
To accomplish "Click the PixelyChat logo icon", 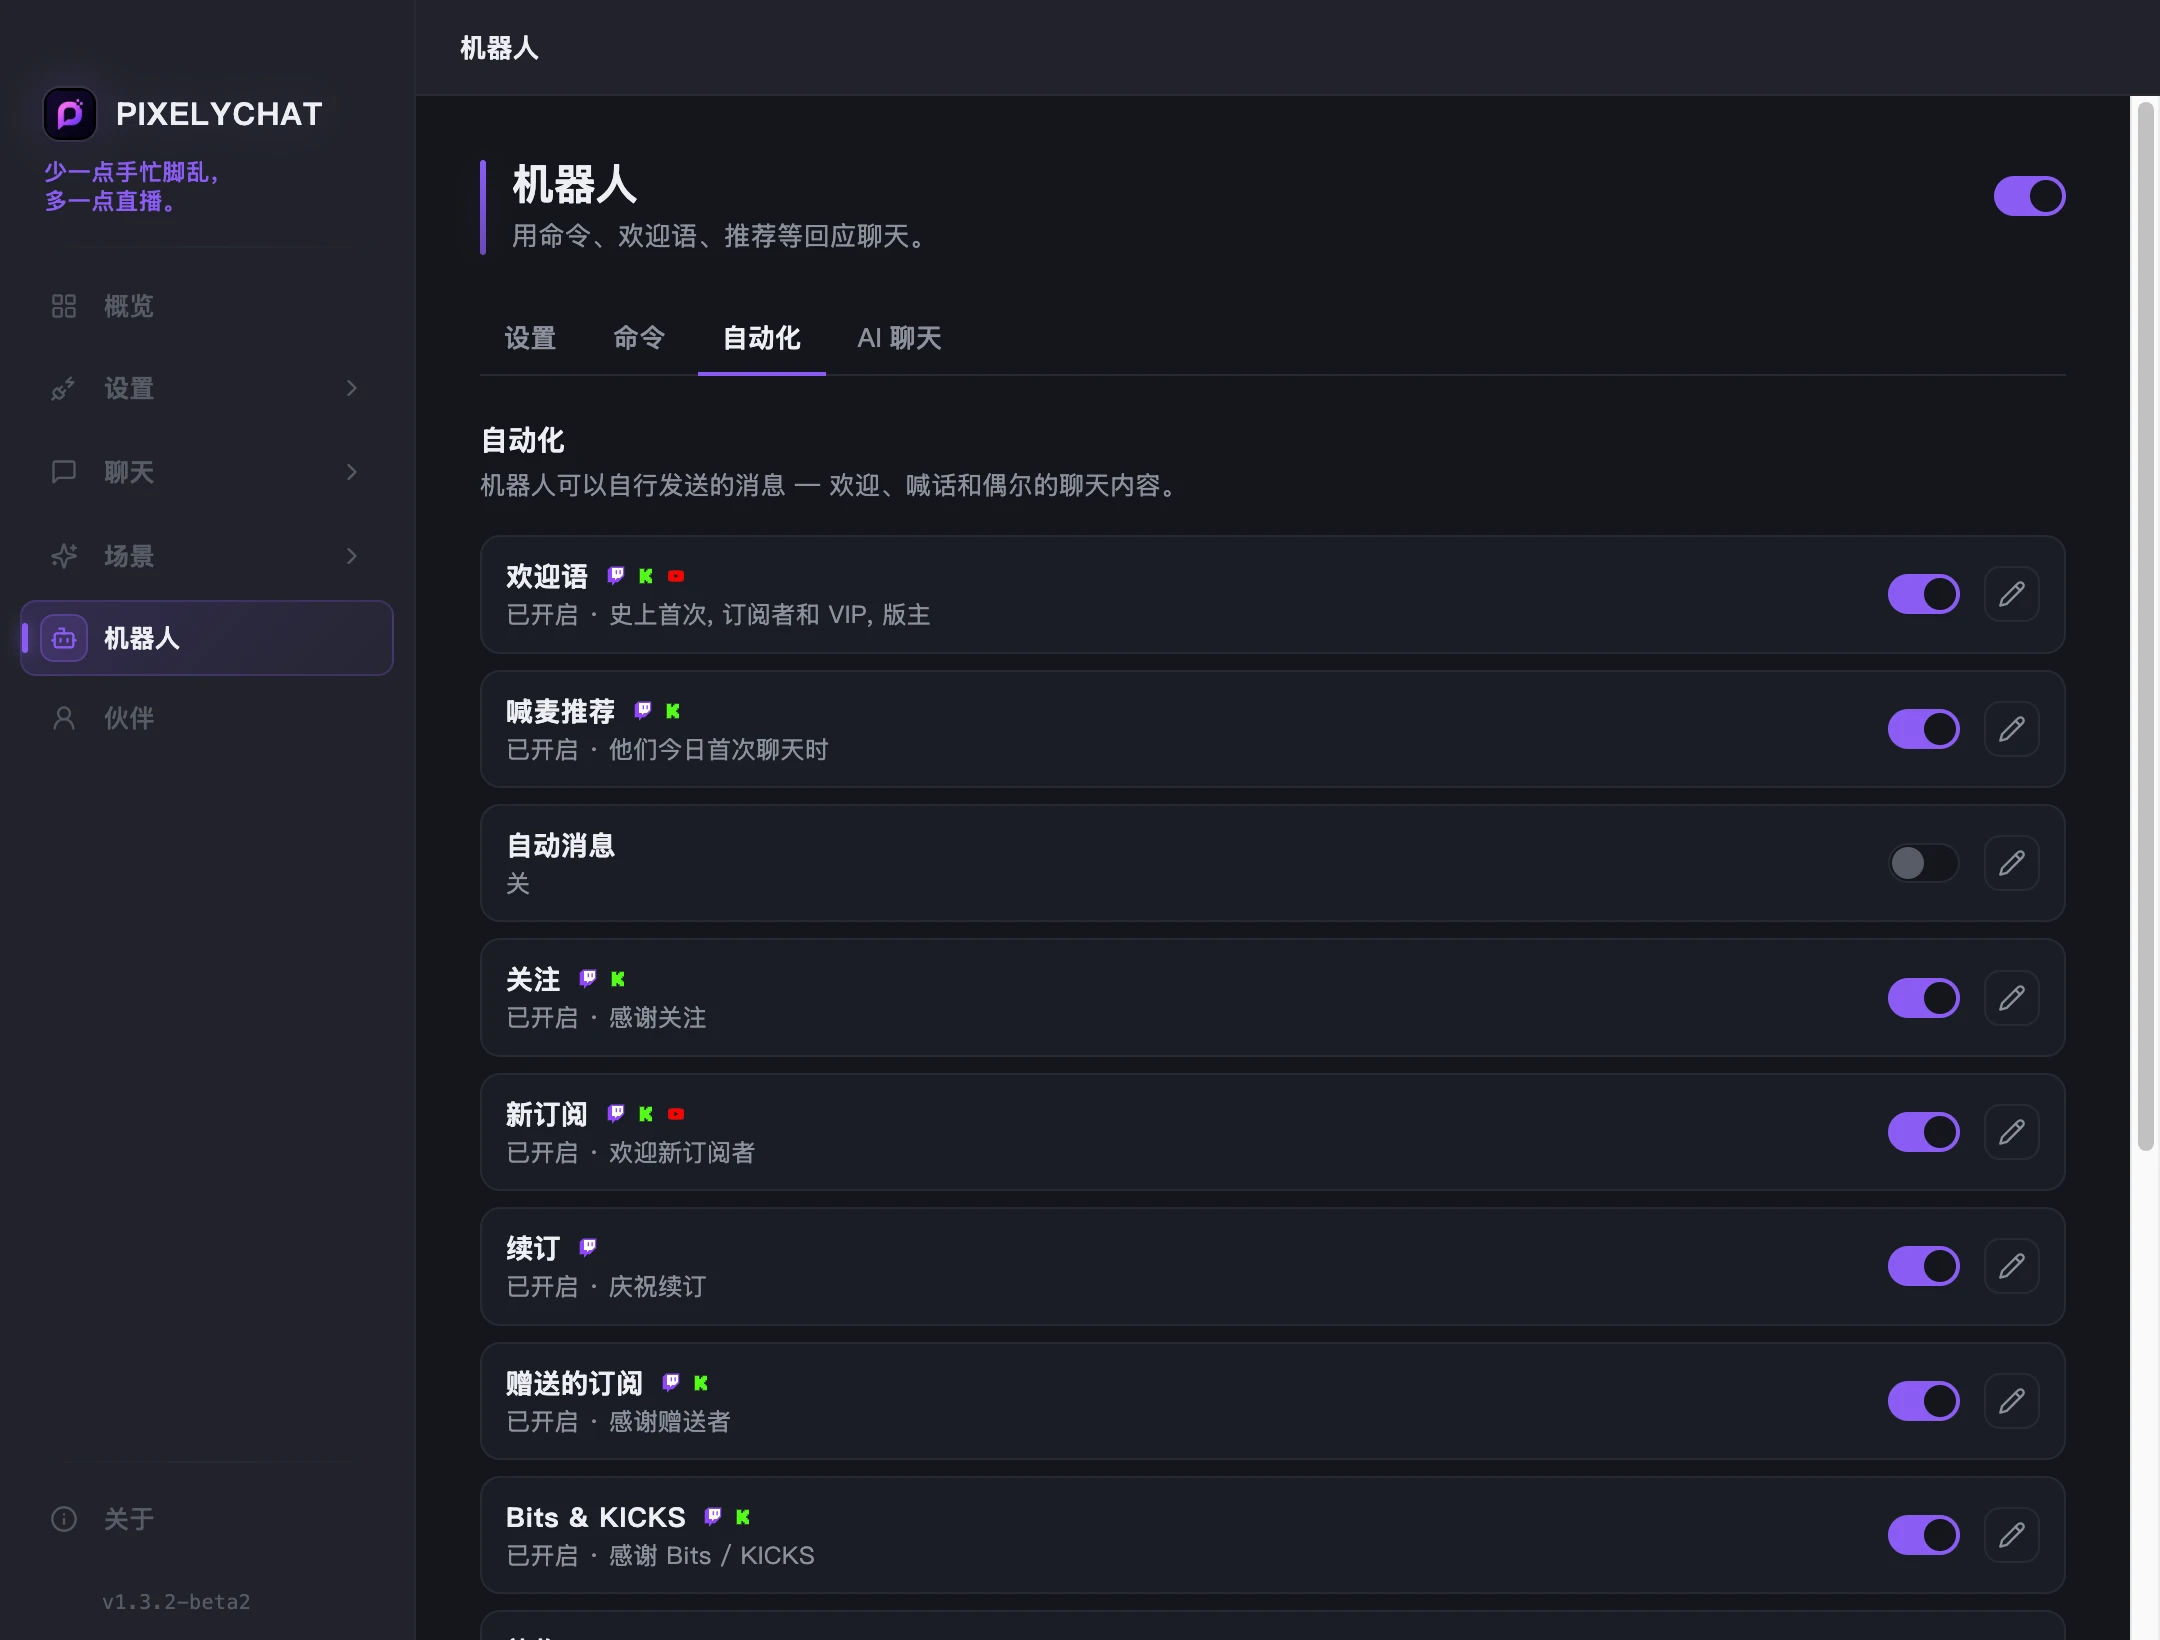I will pyautogui.click(x=70, y=114).
